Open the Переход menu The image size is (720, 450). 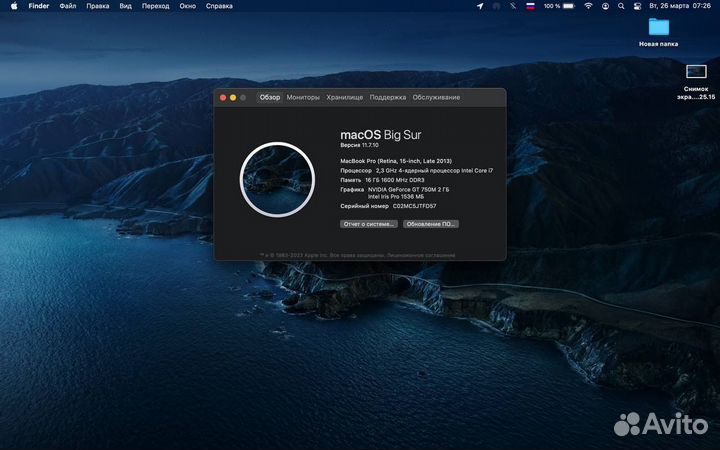(156, 6)
